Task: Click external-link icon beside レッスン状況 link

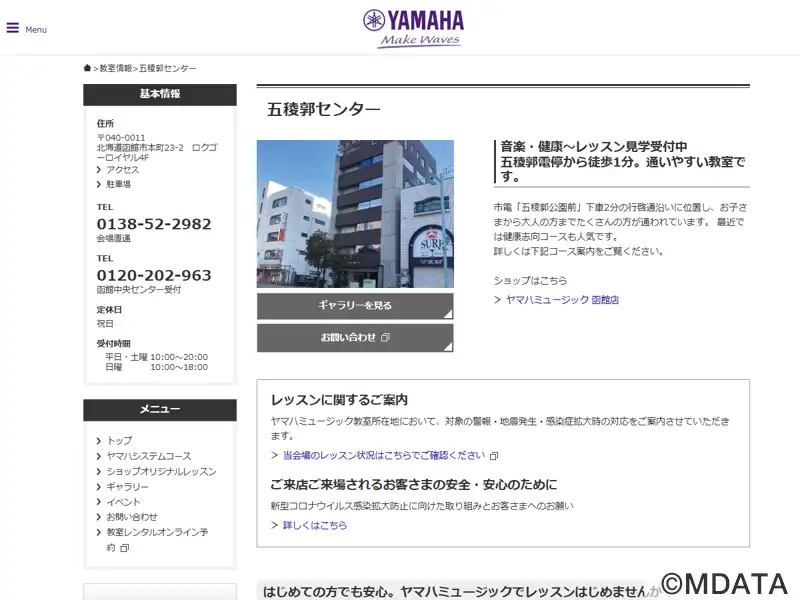Action: 494,456
